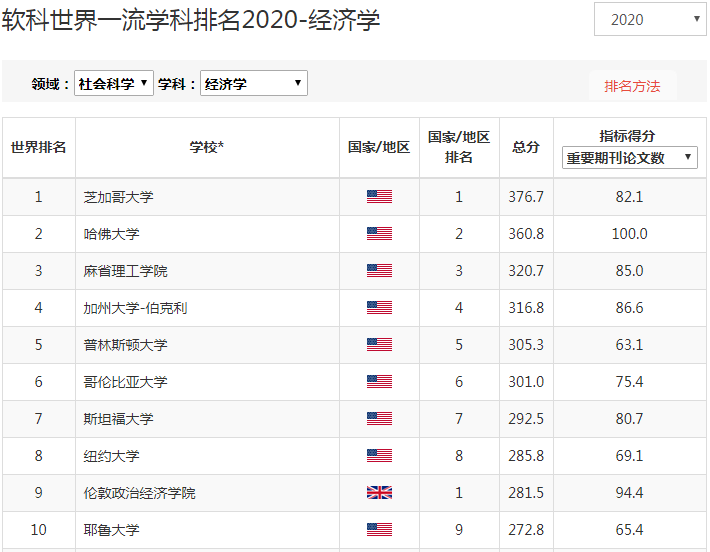Viewport: 710px width, 552px height.
Task: Click the 世界排名 column header
Action: 38,147
